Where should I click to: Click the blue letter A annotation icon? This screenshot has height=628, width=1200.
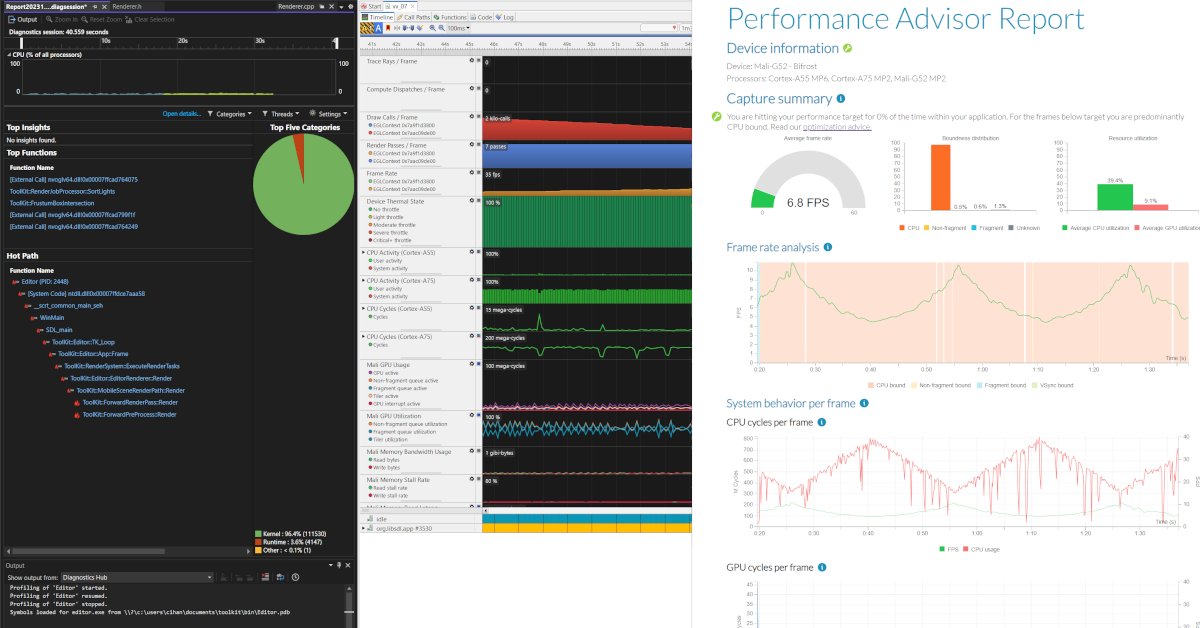(378, 28)
